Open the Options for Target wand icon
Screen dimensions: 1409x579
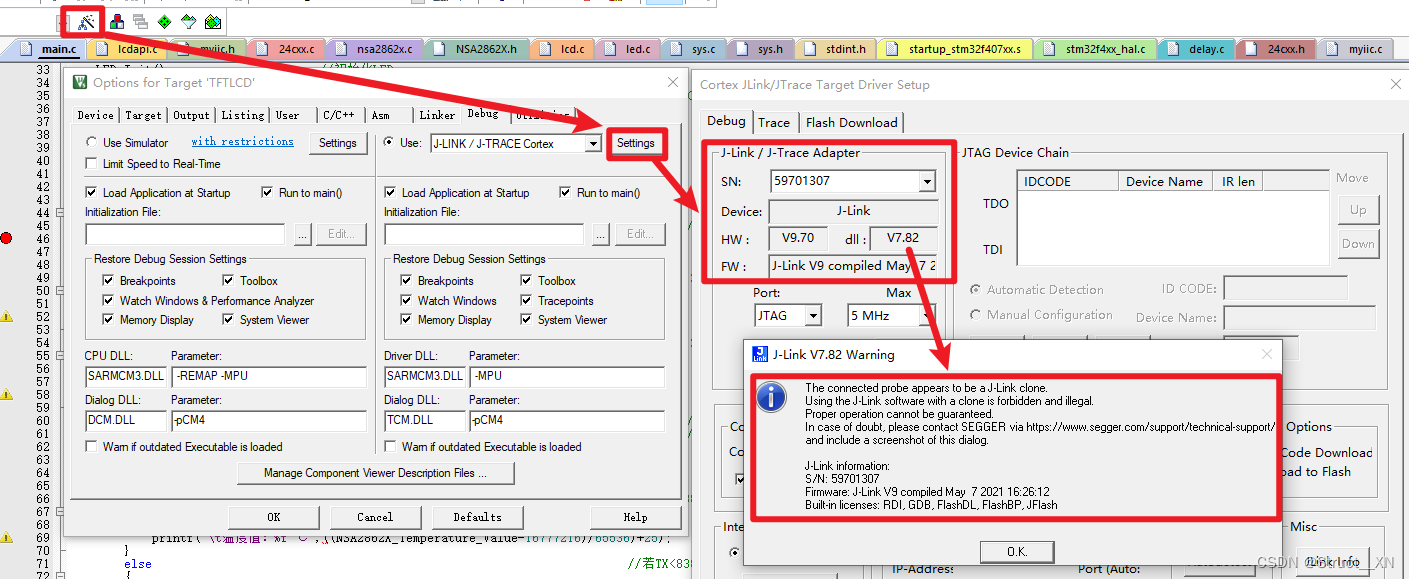point(87,20)
